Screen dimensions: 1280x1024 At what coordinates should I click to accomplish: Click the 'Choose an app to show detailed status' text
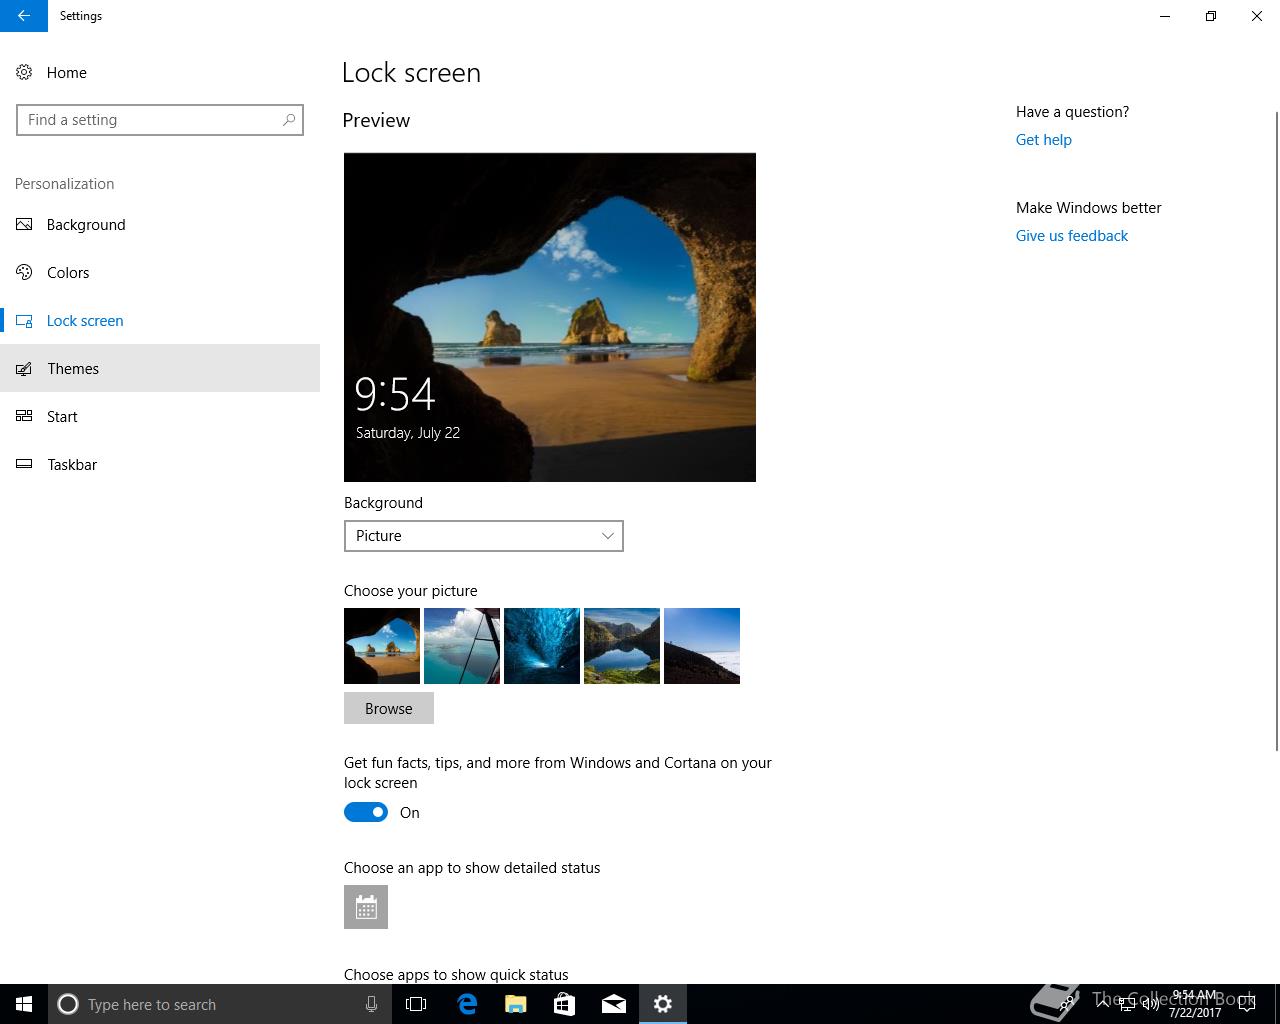[472, 868]
